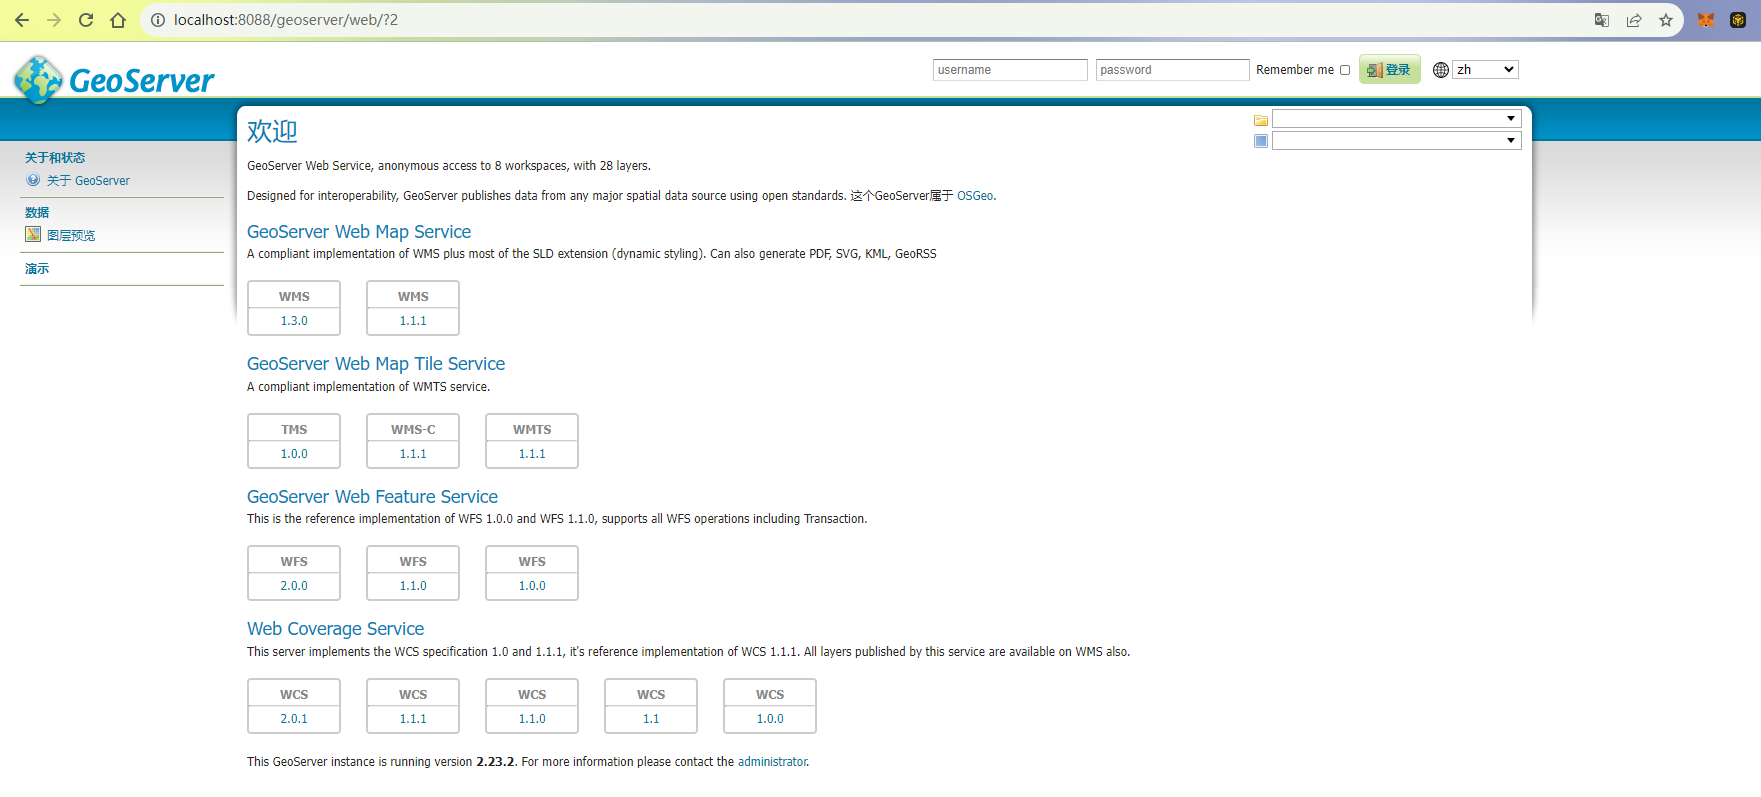Screen dimensions: 1761x797
Task: Expand the layer selection dropdown
Action: tap(1397, 141)
